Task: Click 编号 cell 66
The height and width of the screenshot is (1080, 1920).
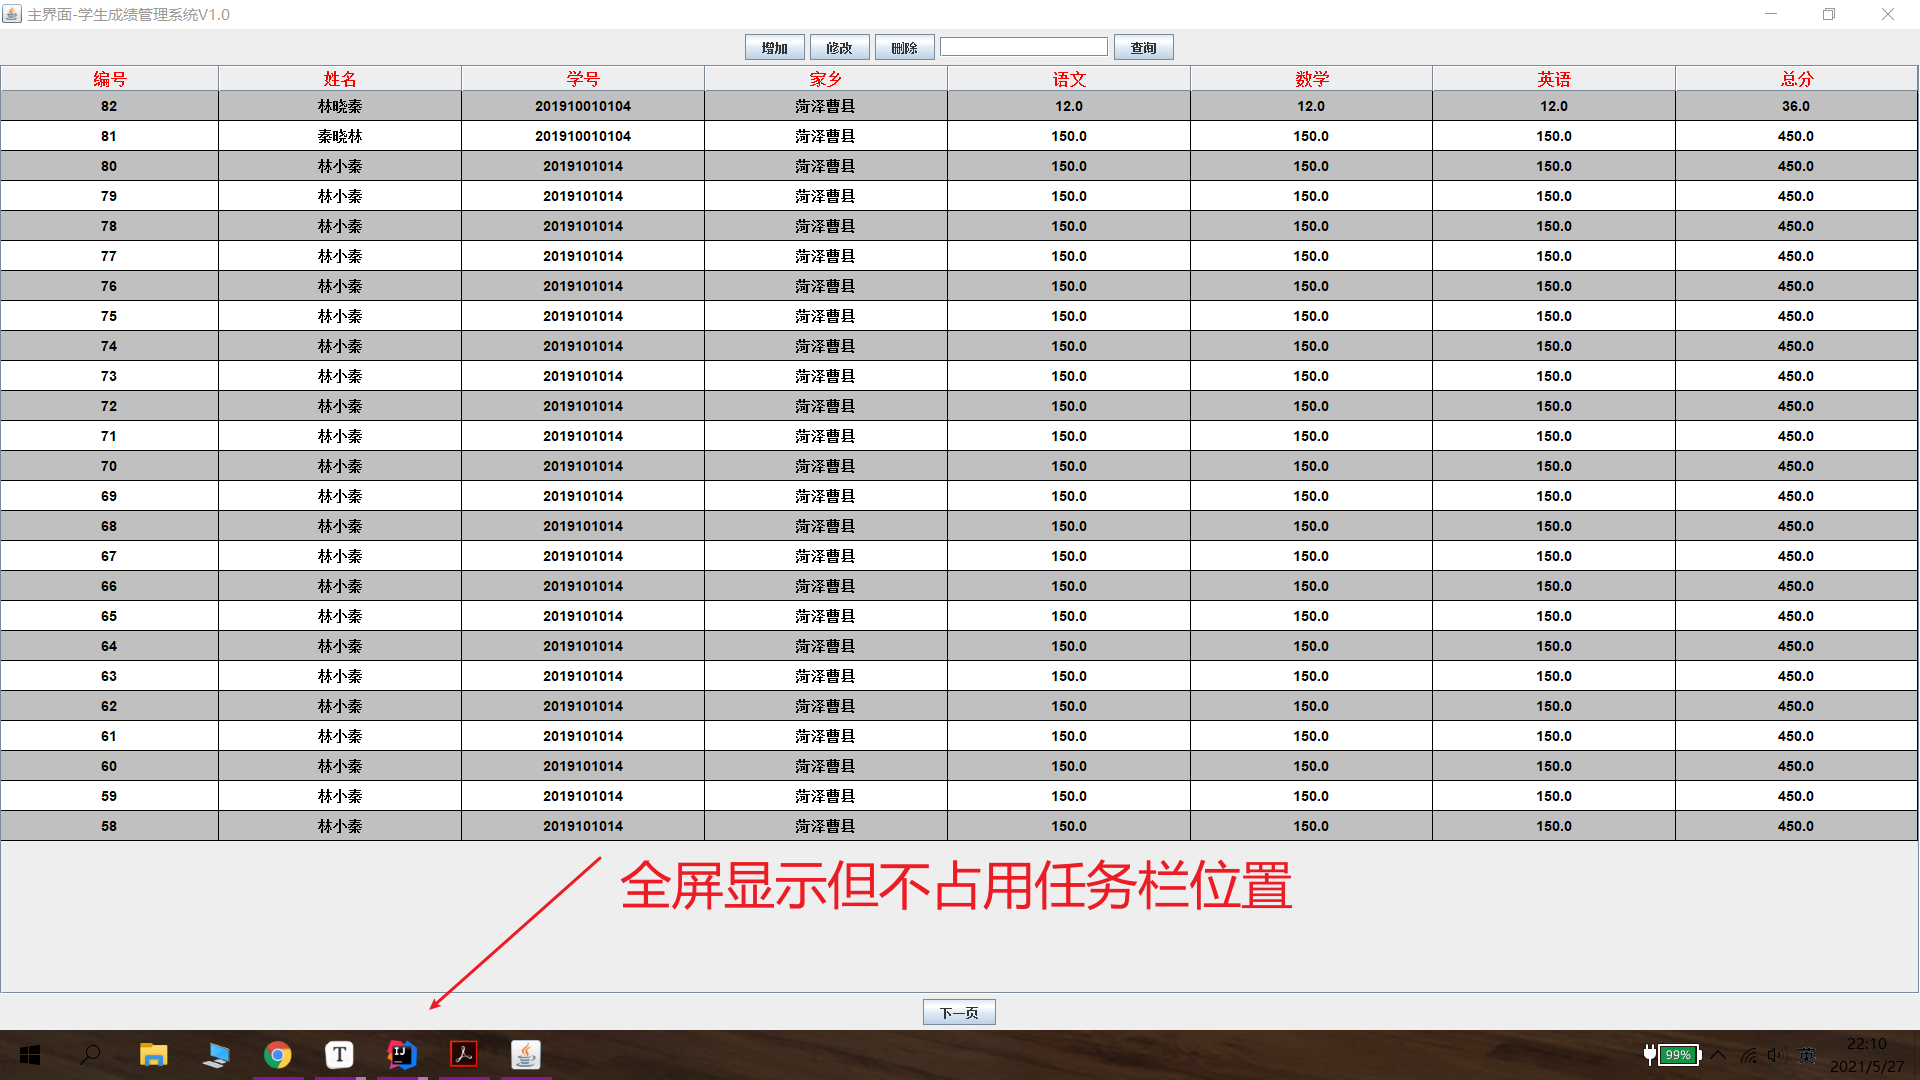Action: click(109, 586)
